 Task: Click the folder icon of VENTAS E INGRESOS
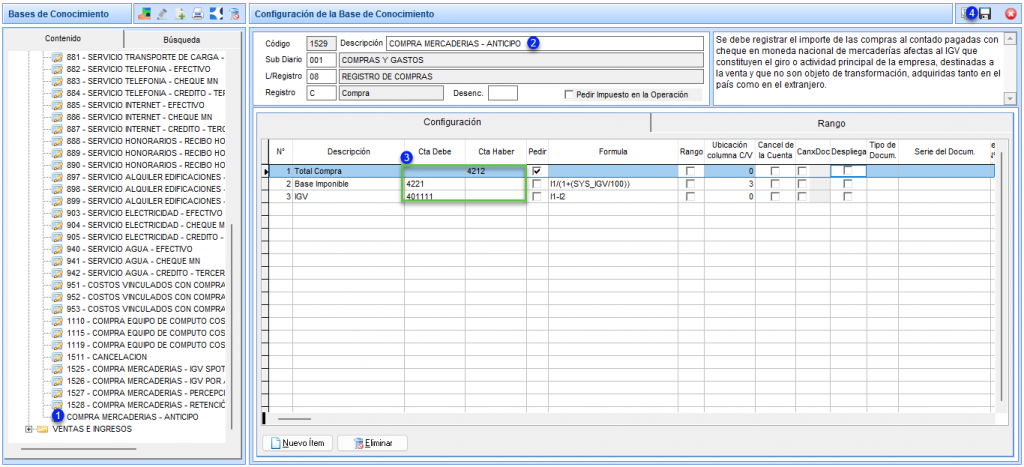pyautogui.click(x=42, y=429)
